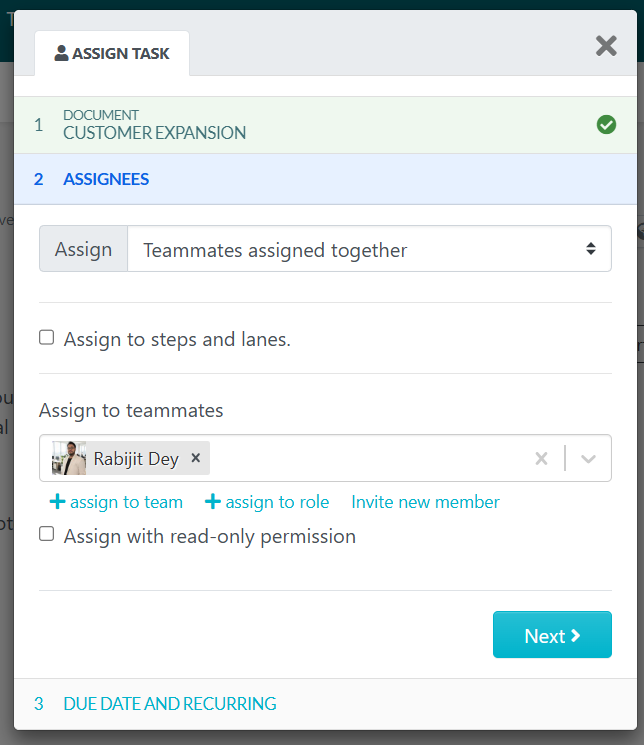Click Invite new member link

[425, 502]
